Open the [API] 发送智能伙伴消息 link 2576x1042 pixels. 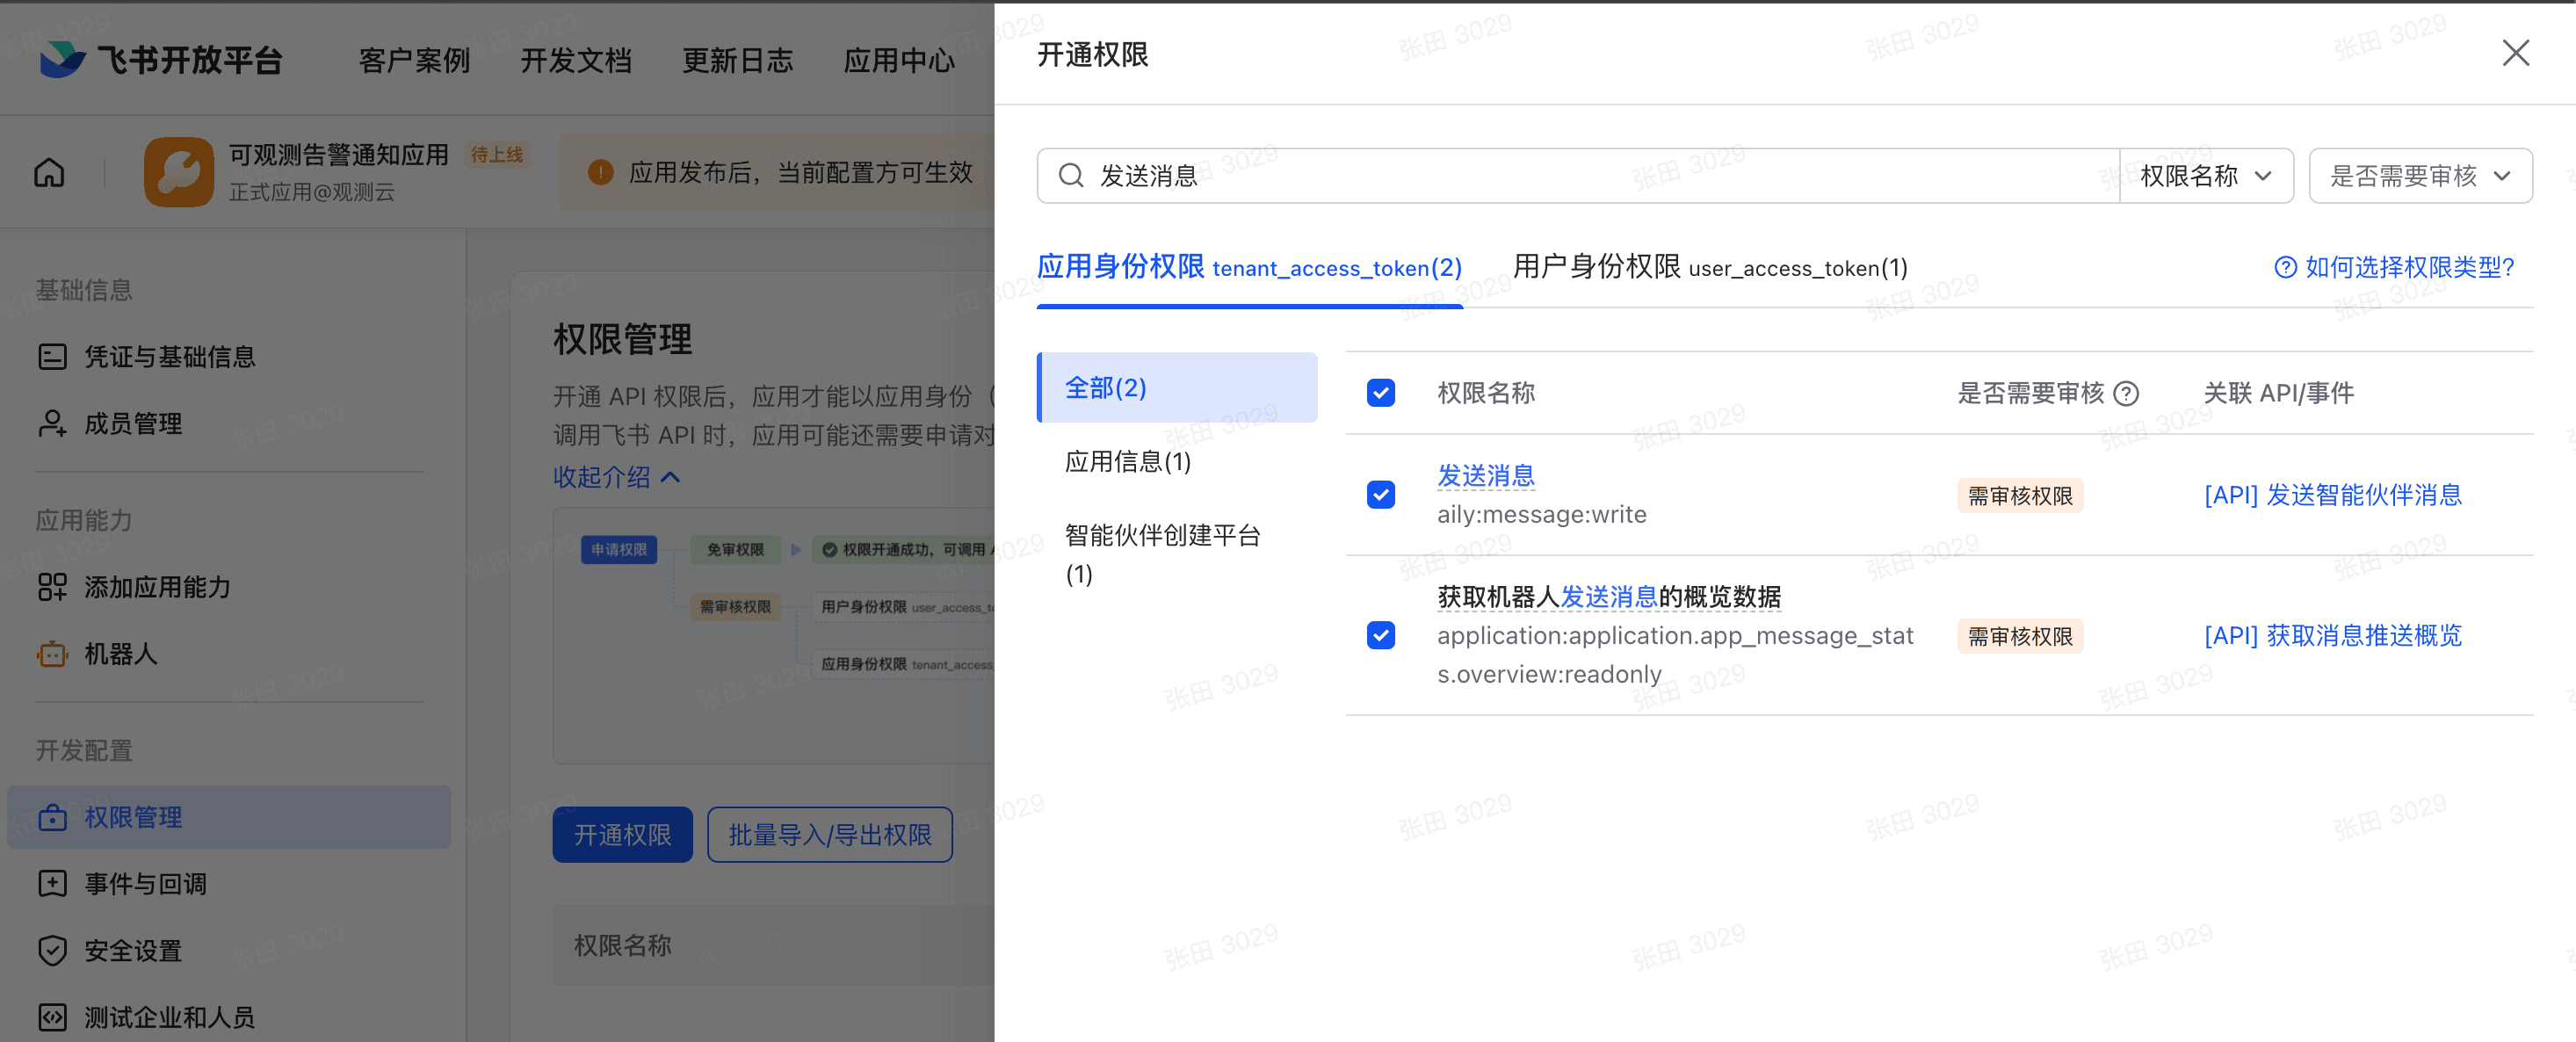click(2332, 495)
